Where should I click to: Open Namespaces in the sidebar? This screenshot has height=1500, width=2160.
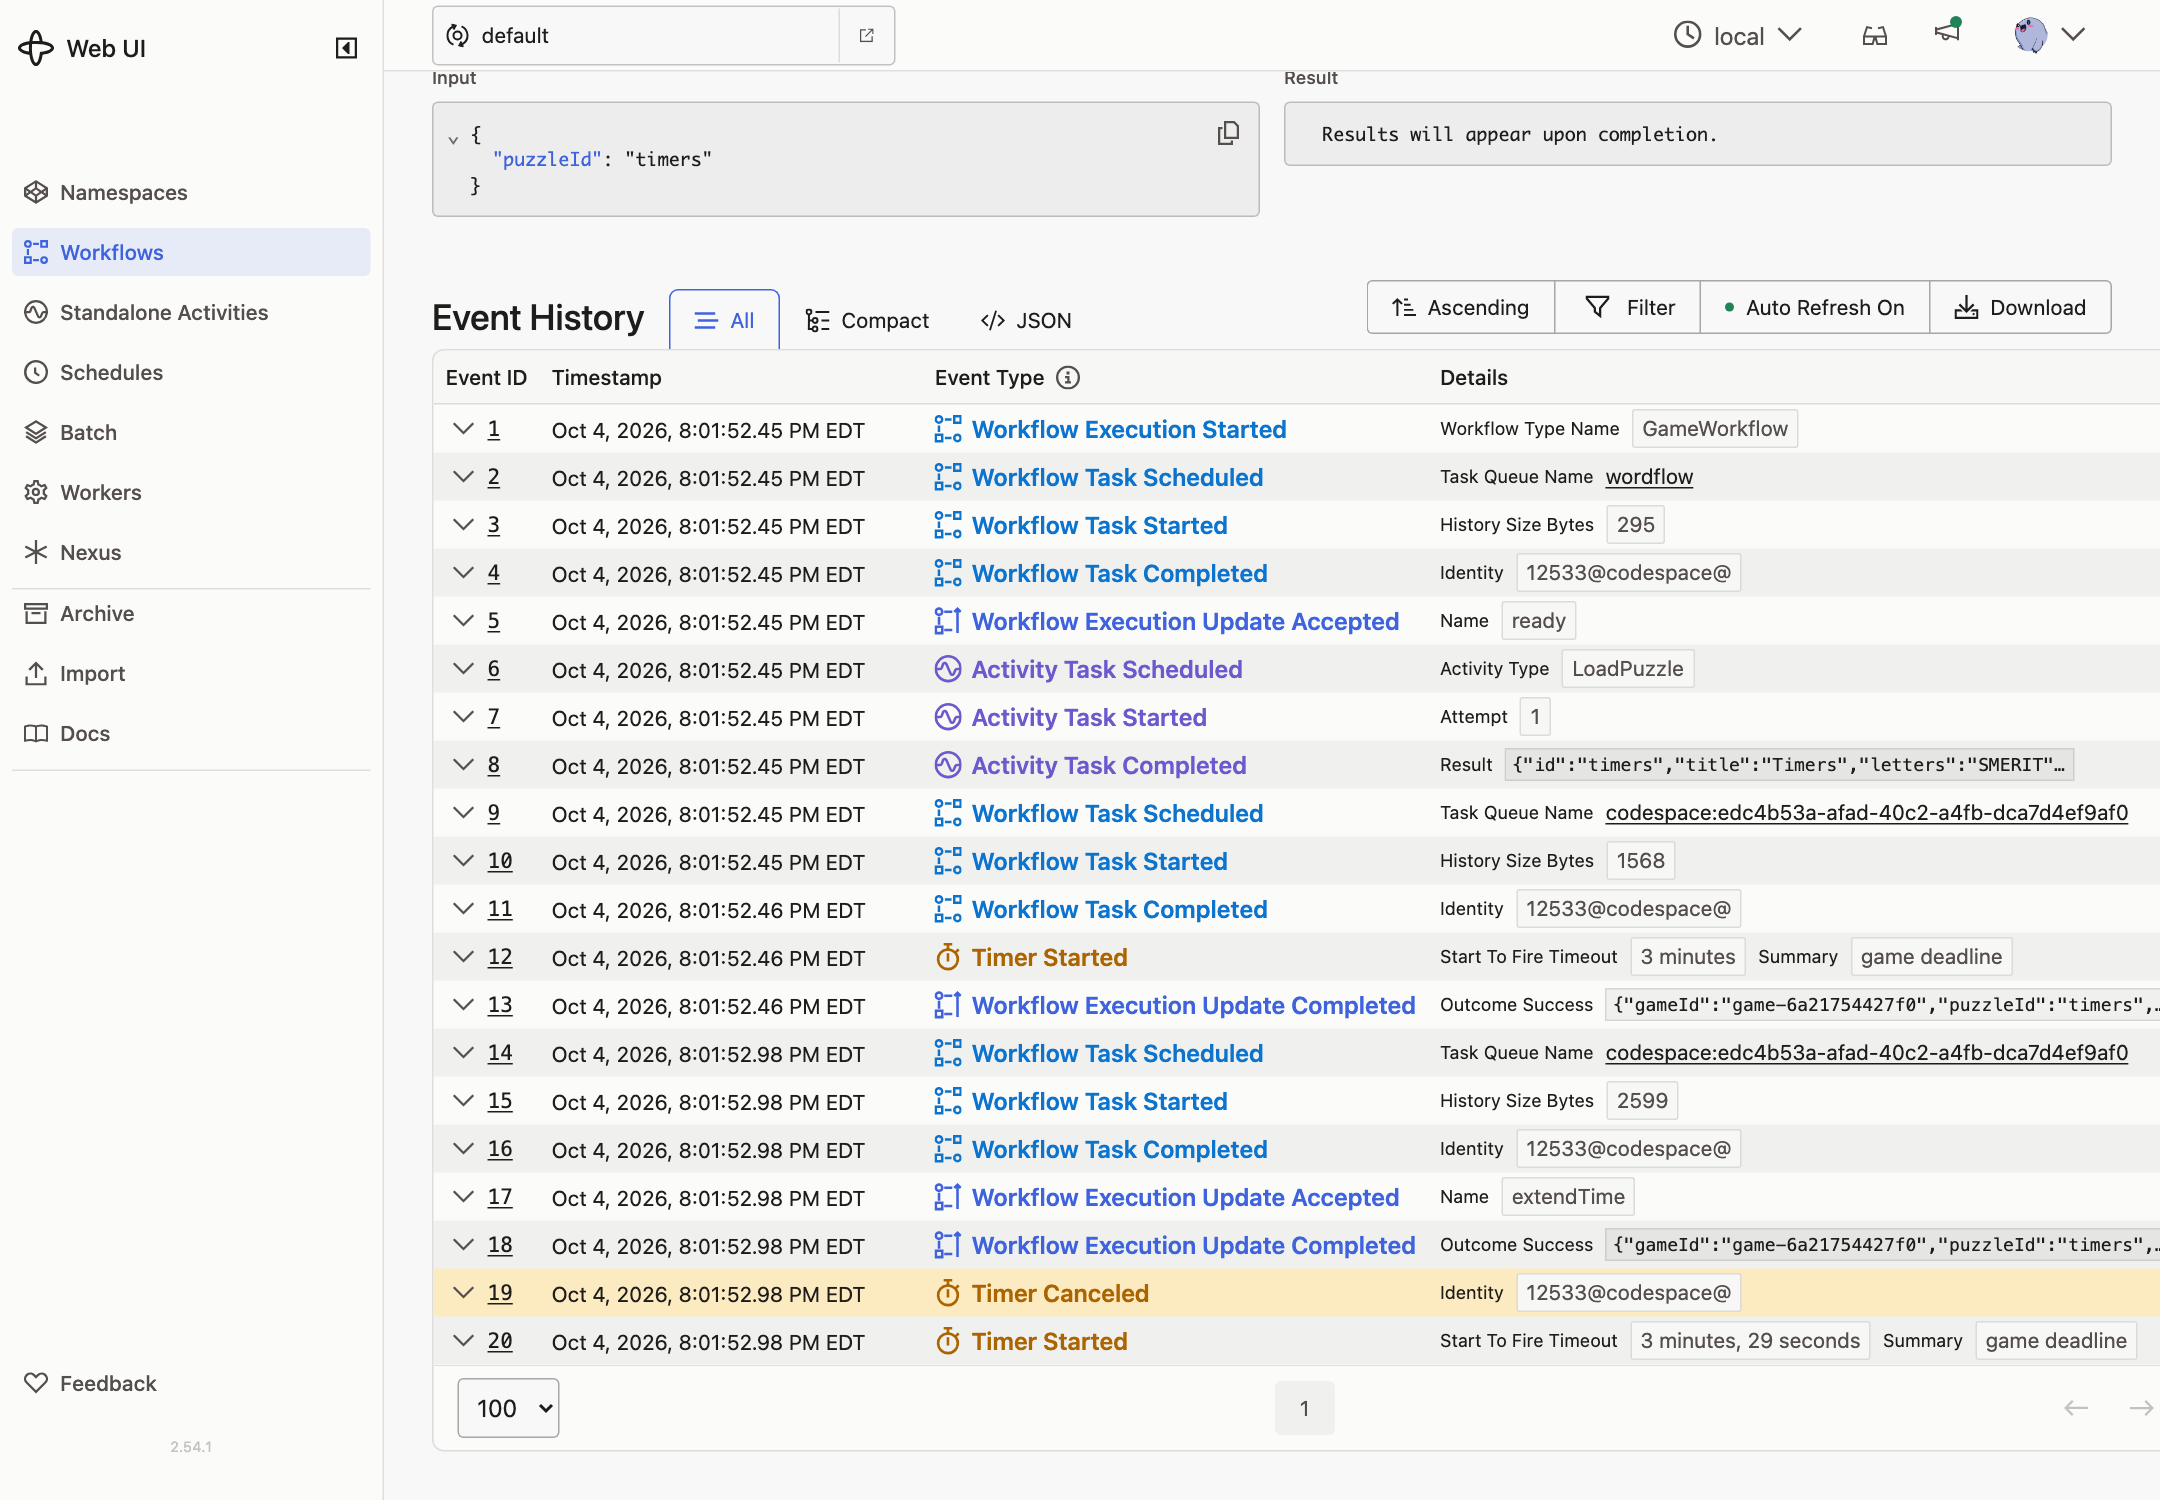(191, 192)
